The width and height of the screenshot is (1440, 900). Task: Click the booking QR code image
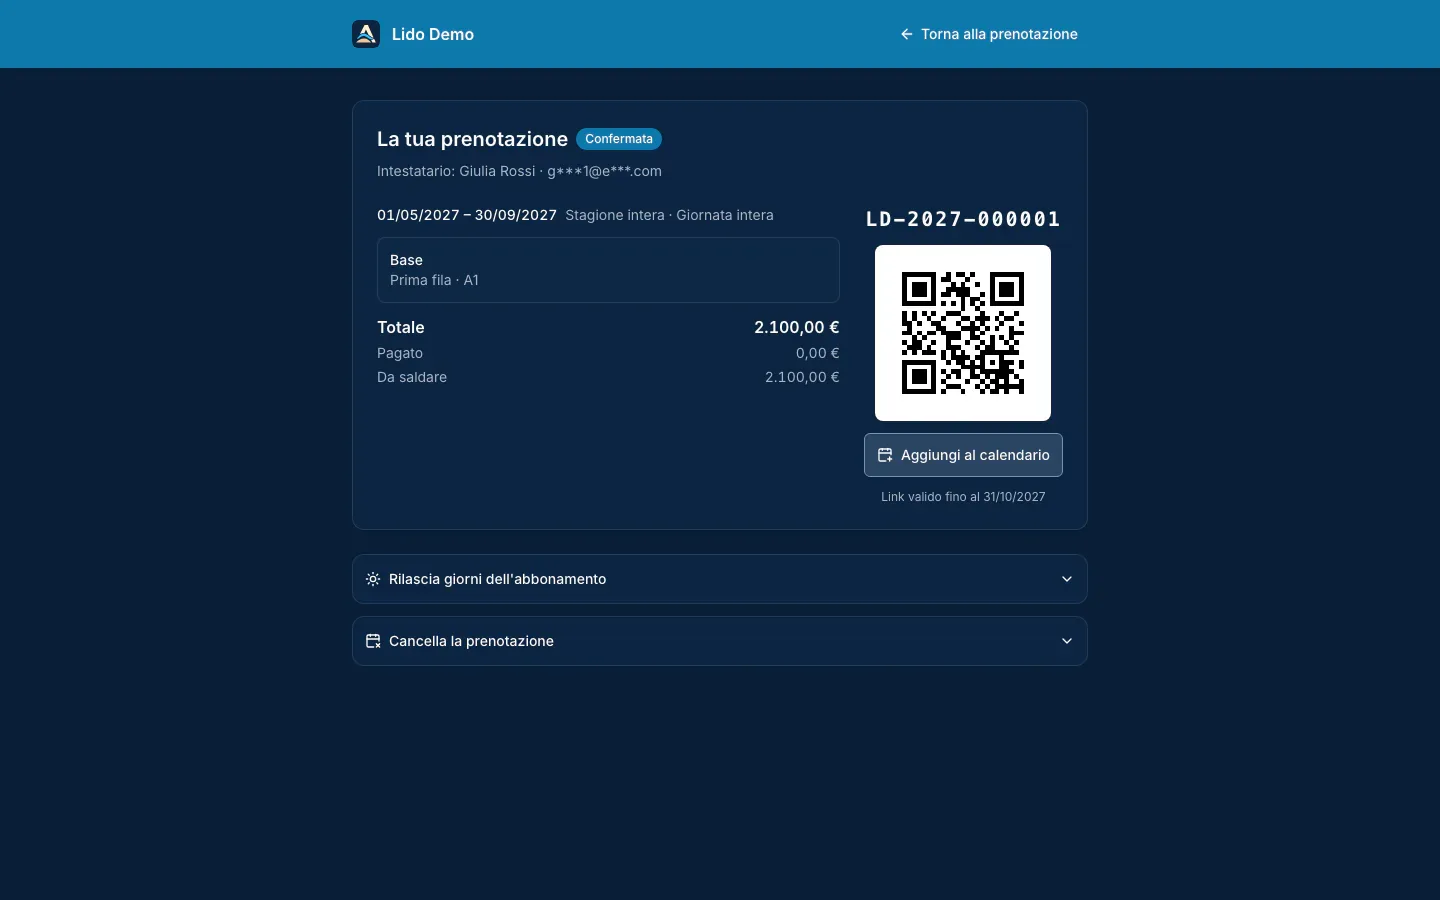click(963, 333)
